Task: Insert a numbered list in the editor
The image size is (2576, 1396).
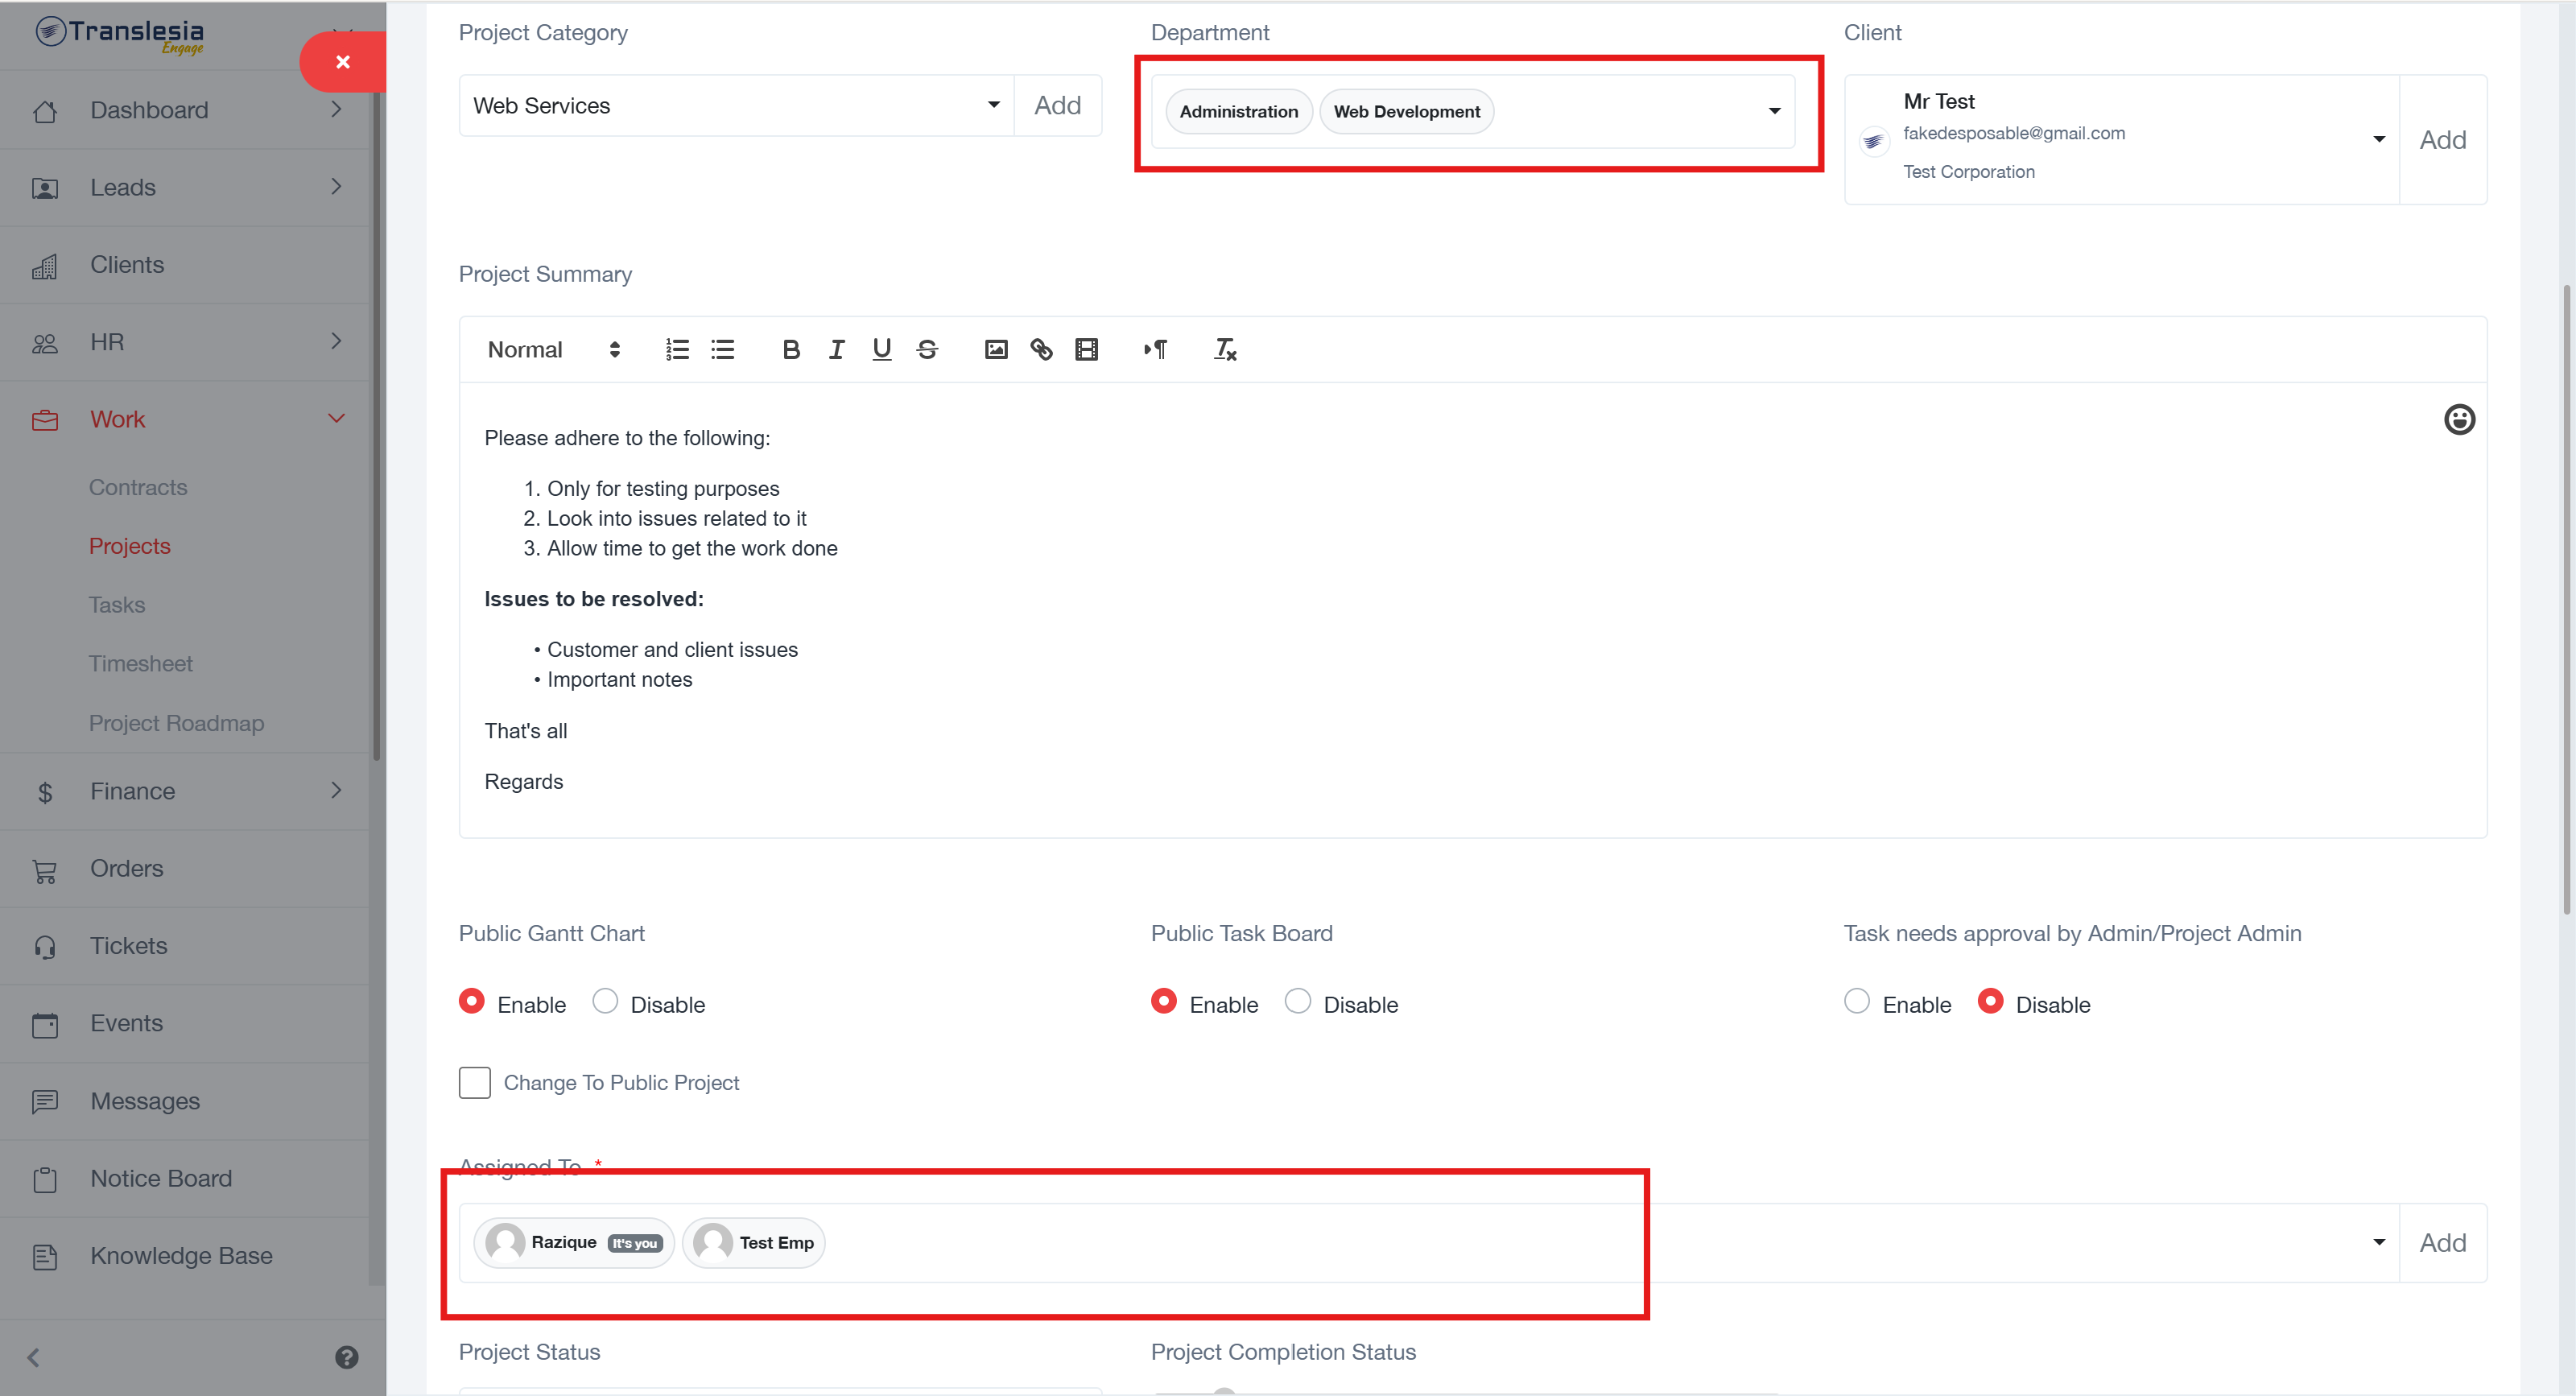Action: pos(677,350)
